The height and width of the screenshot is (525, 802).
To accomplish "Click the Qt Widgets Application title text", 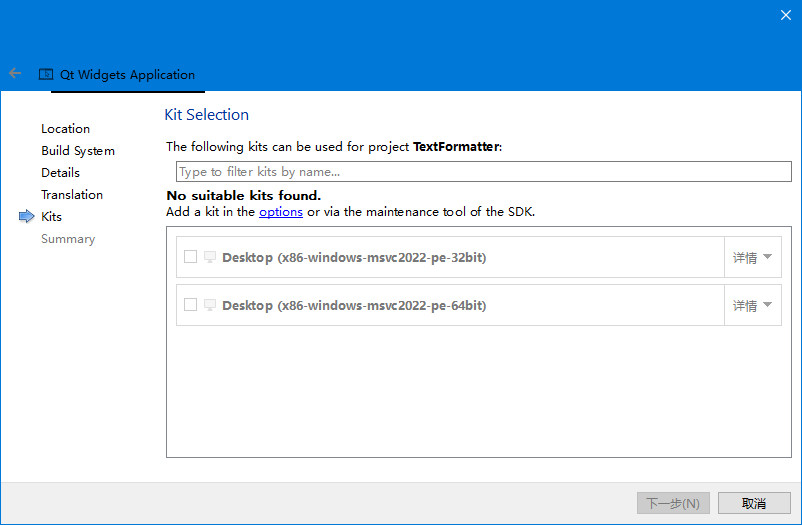I will pos(127,75).
